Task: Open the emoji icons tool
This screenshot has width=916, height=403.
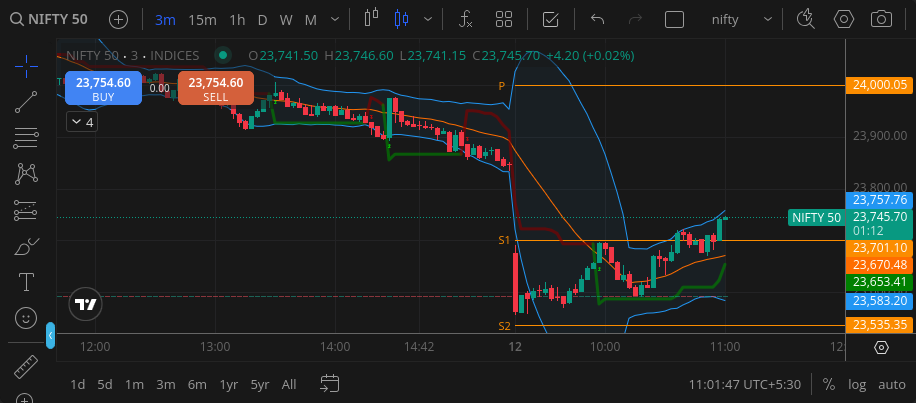Action: tap(27, 318)
